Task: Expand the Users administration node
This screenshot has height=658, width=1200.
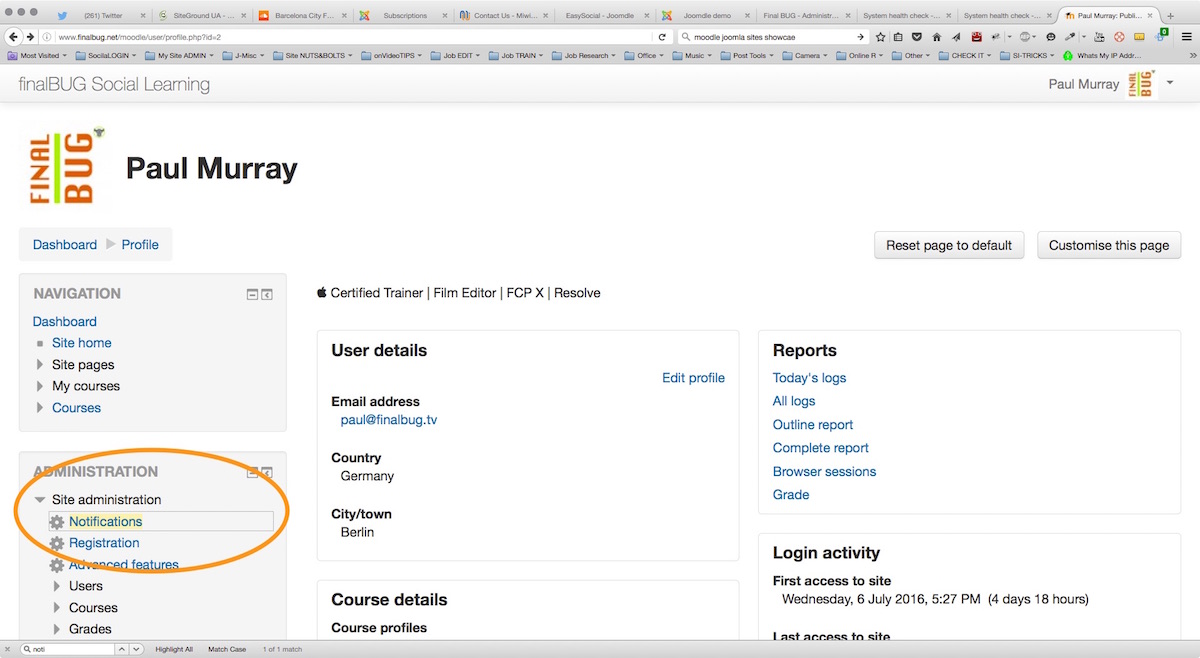Action: tap(57, 586)
